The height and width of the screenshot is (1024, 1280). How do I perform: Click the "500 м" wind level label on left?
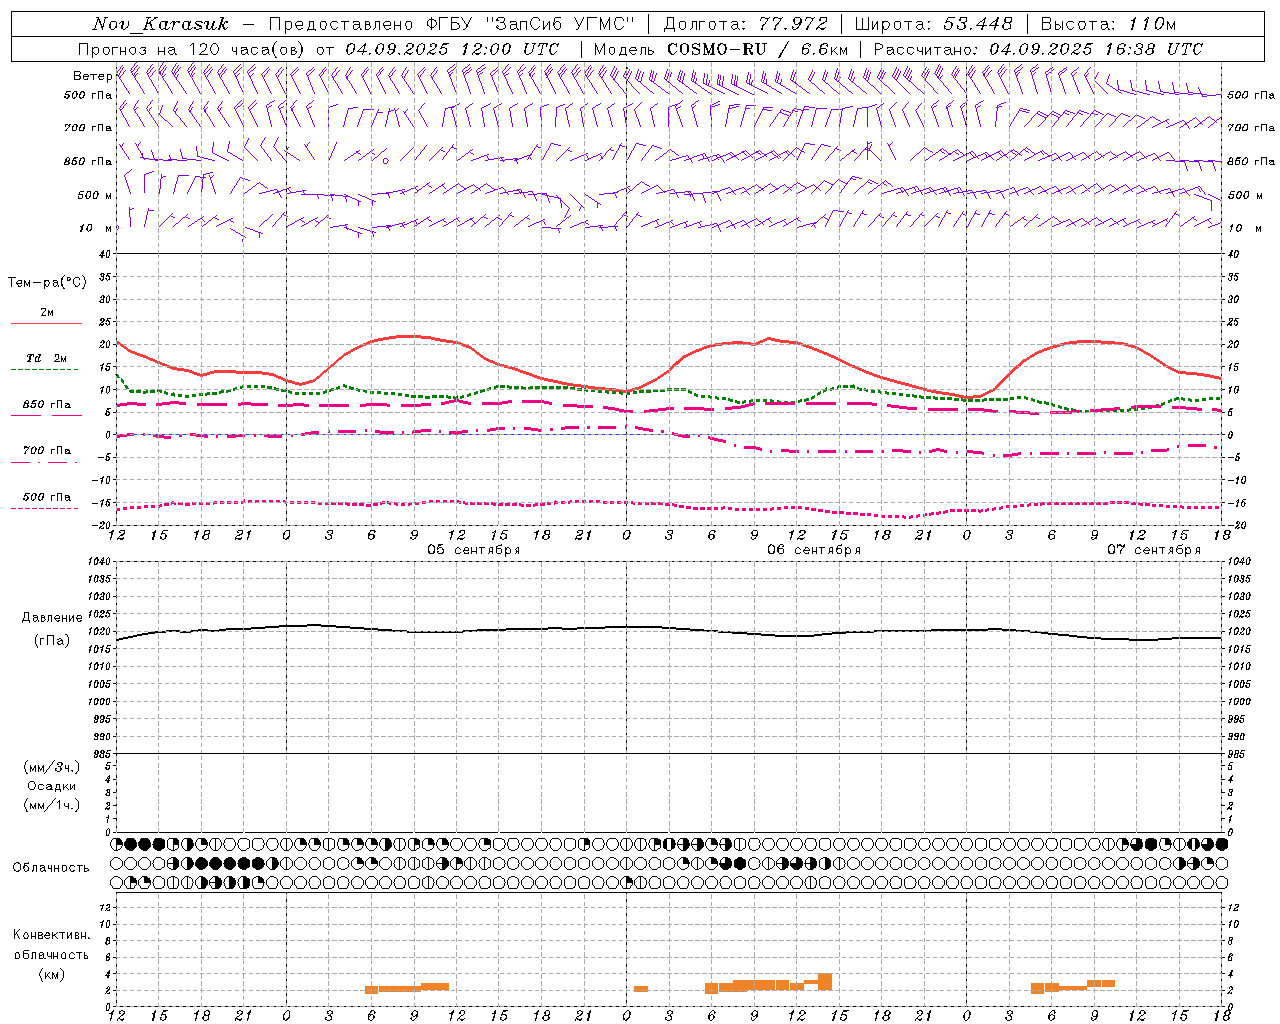point(95,195)
